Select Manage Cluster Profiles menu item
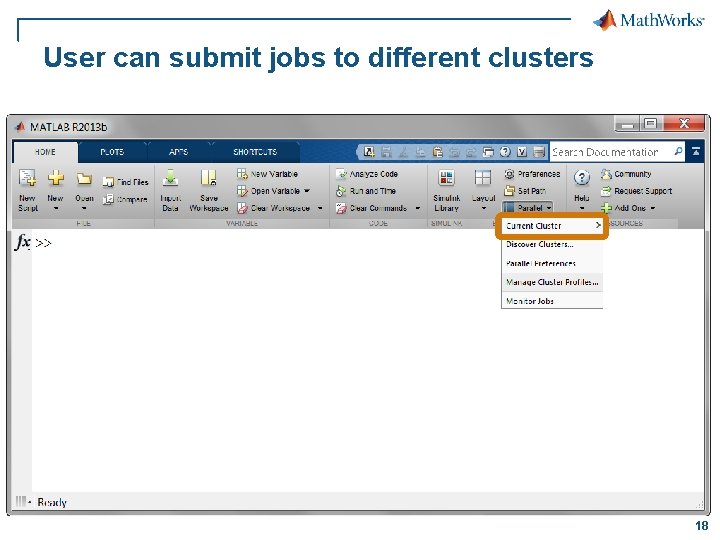Screen dimensions: 720x540 [552, 282]
